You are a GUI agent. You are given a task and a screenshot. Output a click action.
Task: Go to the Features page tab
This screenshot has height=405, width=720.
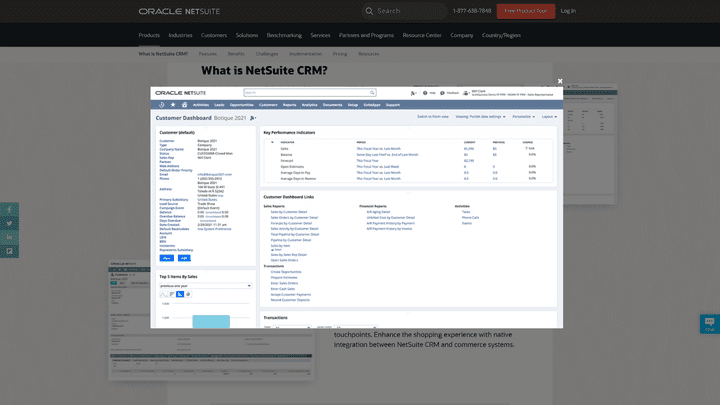(x=208, y=54)
